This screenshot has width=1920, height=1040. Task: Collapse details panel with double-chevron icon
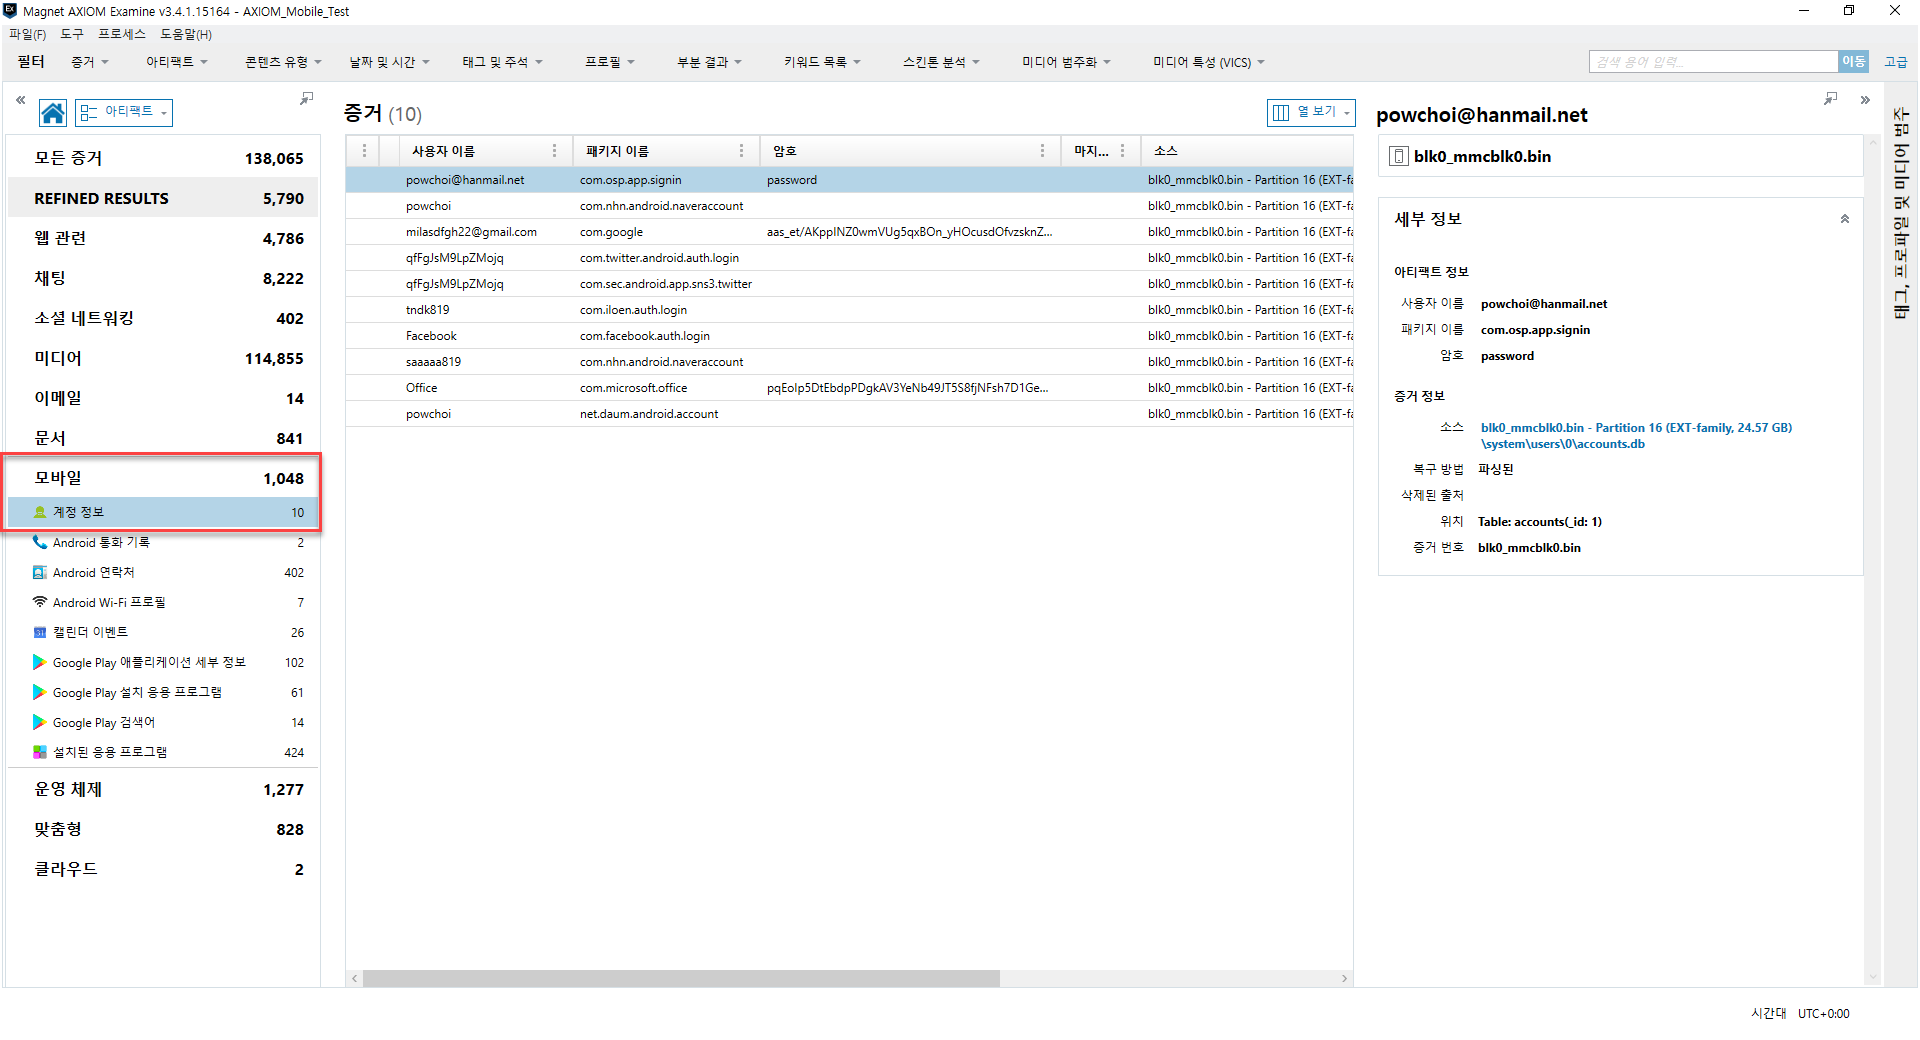pos(1865,100)
